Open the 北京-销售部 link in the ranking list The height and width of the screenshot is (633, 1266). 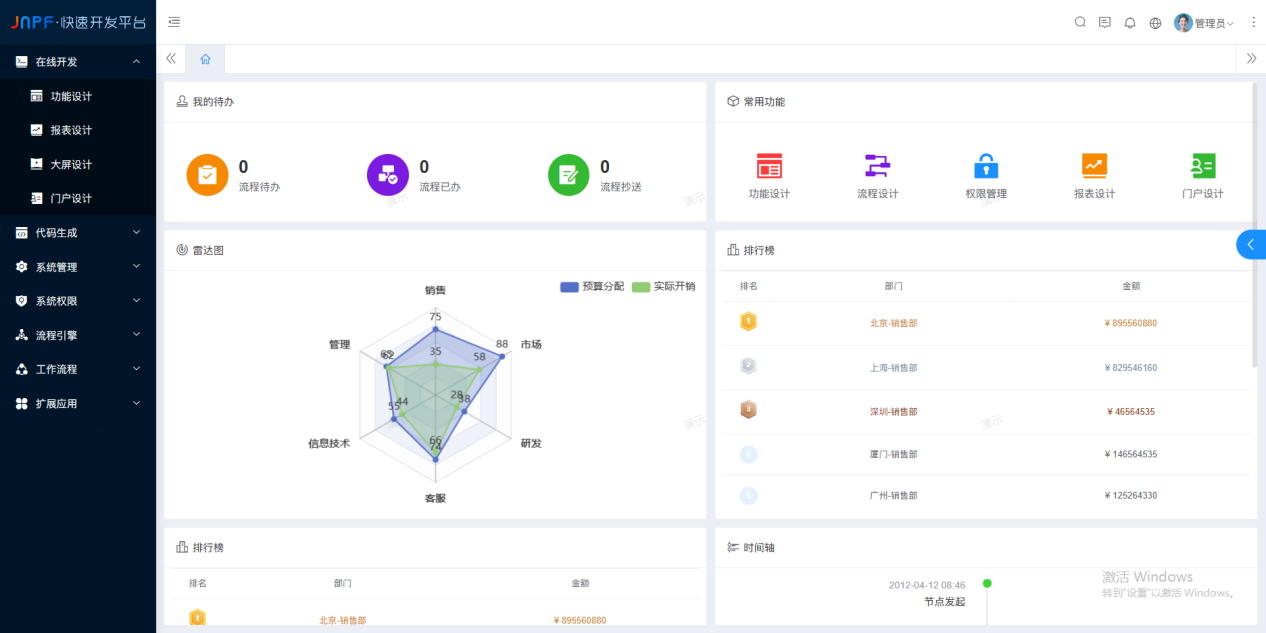pyautogui.click(x=894, y=322)
